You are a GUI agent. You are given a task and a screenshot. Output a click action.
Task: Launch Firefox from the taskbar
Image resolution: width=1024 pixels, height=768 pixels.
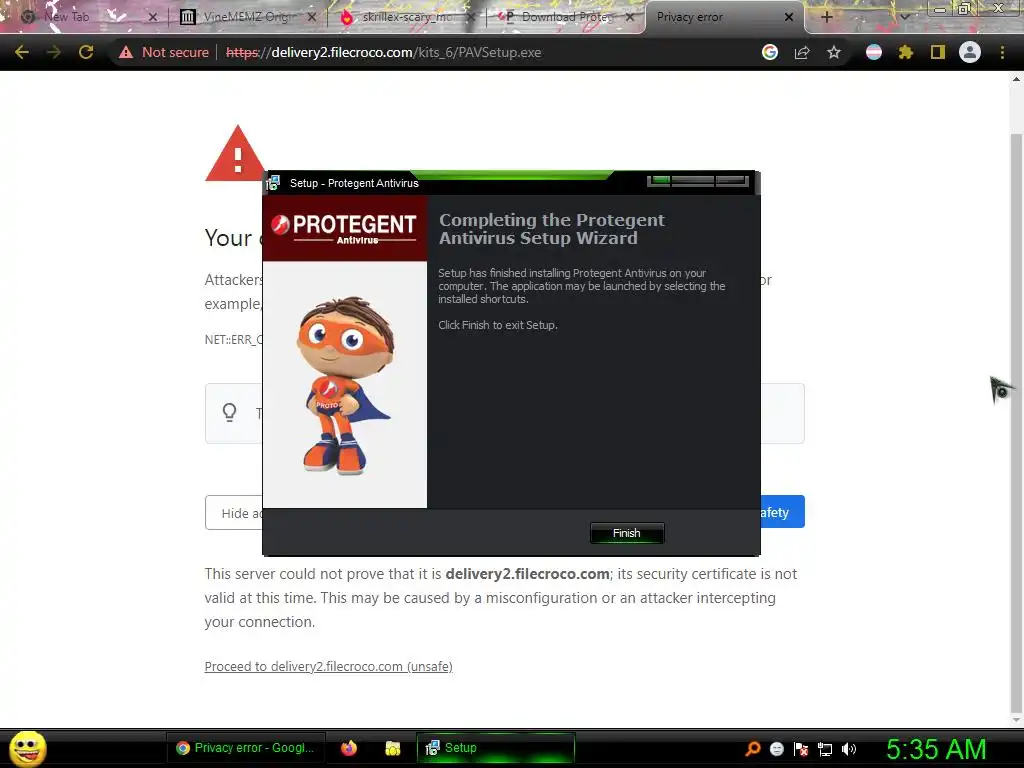pos(349,748)
